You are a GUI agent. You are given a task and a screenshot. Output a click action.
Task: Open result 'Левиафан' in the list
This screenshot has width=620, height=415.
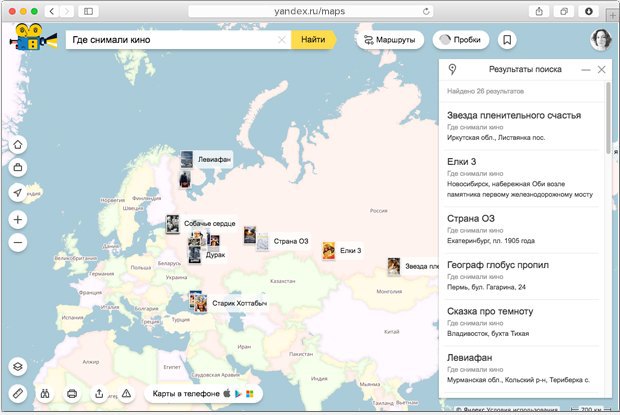coord(522,368)
